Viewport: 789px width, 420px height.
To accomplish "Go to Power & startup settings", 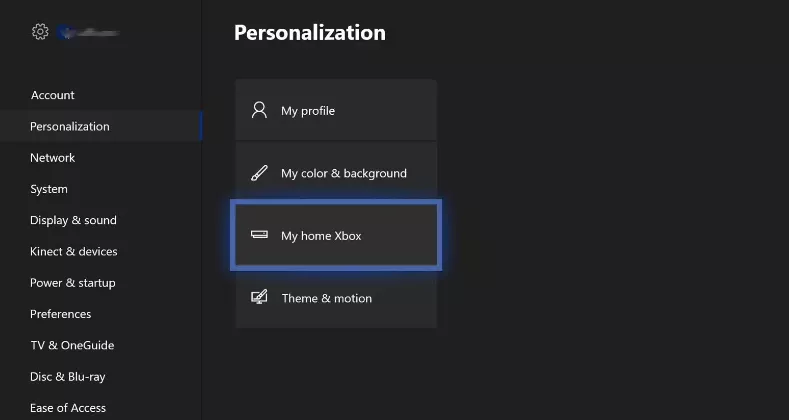I will [72, 283].
